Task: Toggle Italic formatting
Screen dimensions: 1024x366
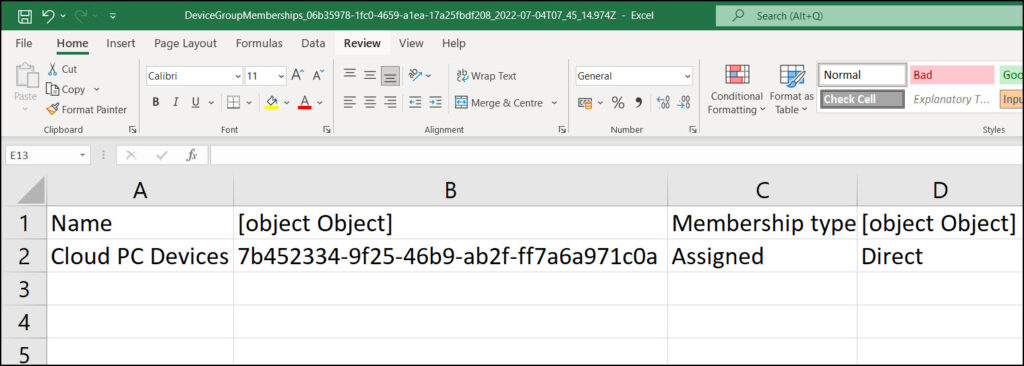Action: (x=175, y=103)
